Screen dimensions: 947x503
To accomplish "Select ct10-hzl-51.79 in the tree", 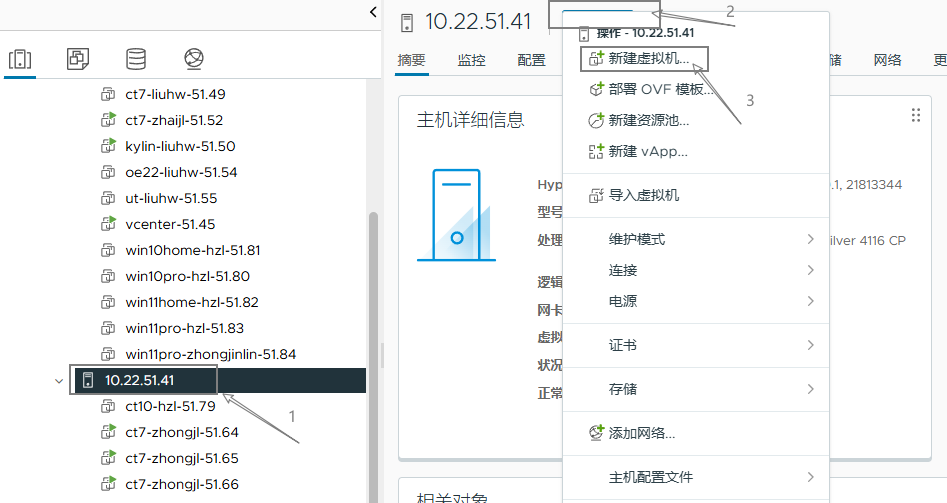I will [170, 406].
